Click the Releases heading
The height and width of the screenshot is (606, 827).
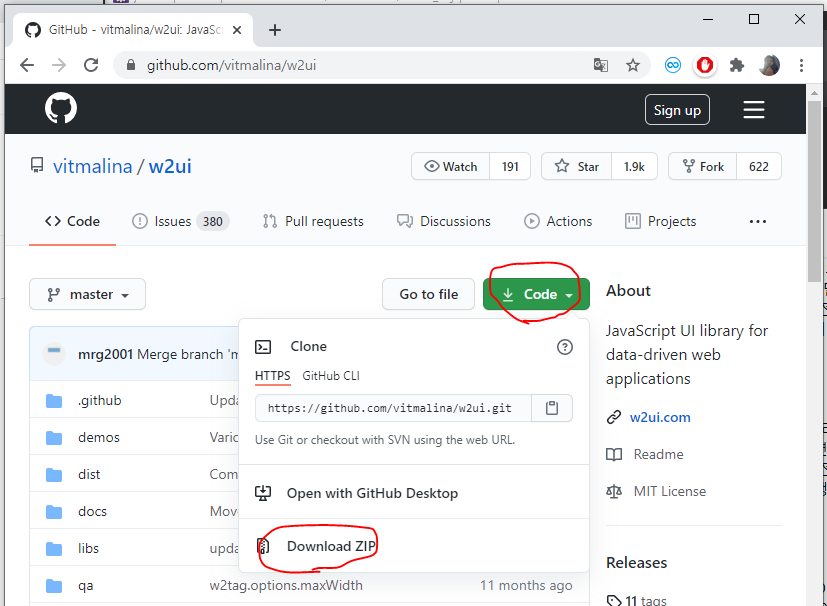(x=636, y=562)
